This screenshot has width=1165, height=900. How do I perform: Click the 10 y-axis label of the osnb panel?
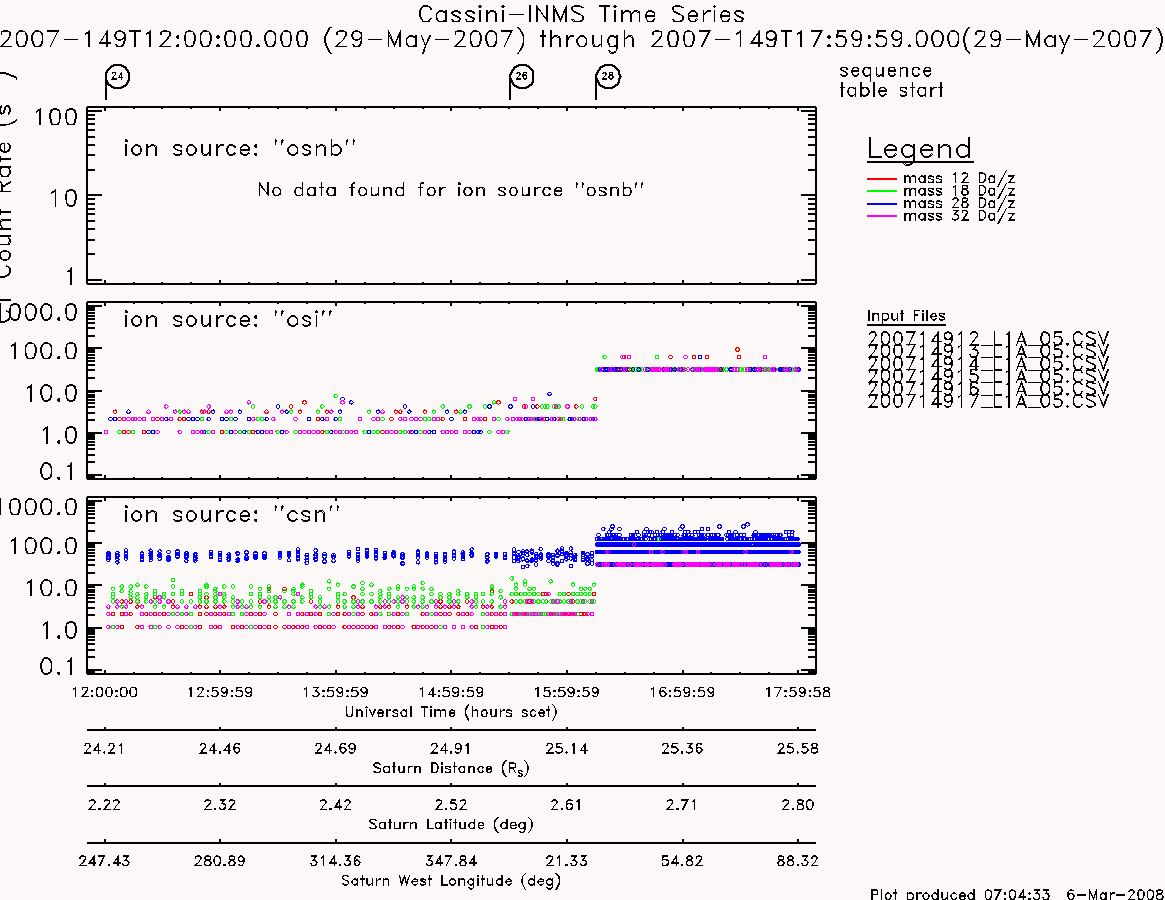(x=63, y=198)
